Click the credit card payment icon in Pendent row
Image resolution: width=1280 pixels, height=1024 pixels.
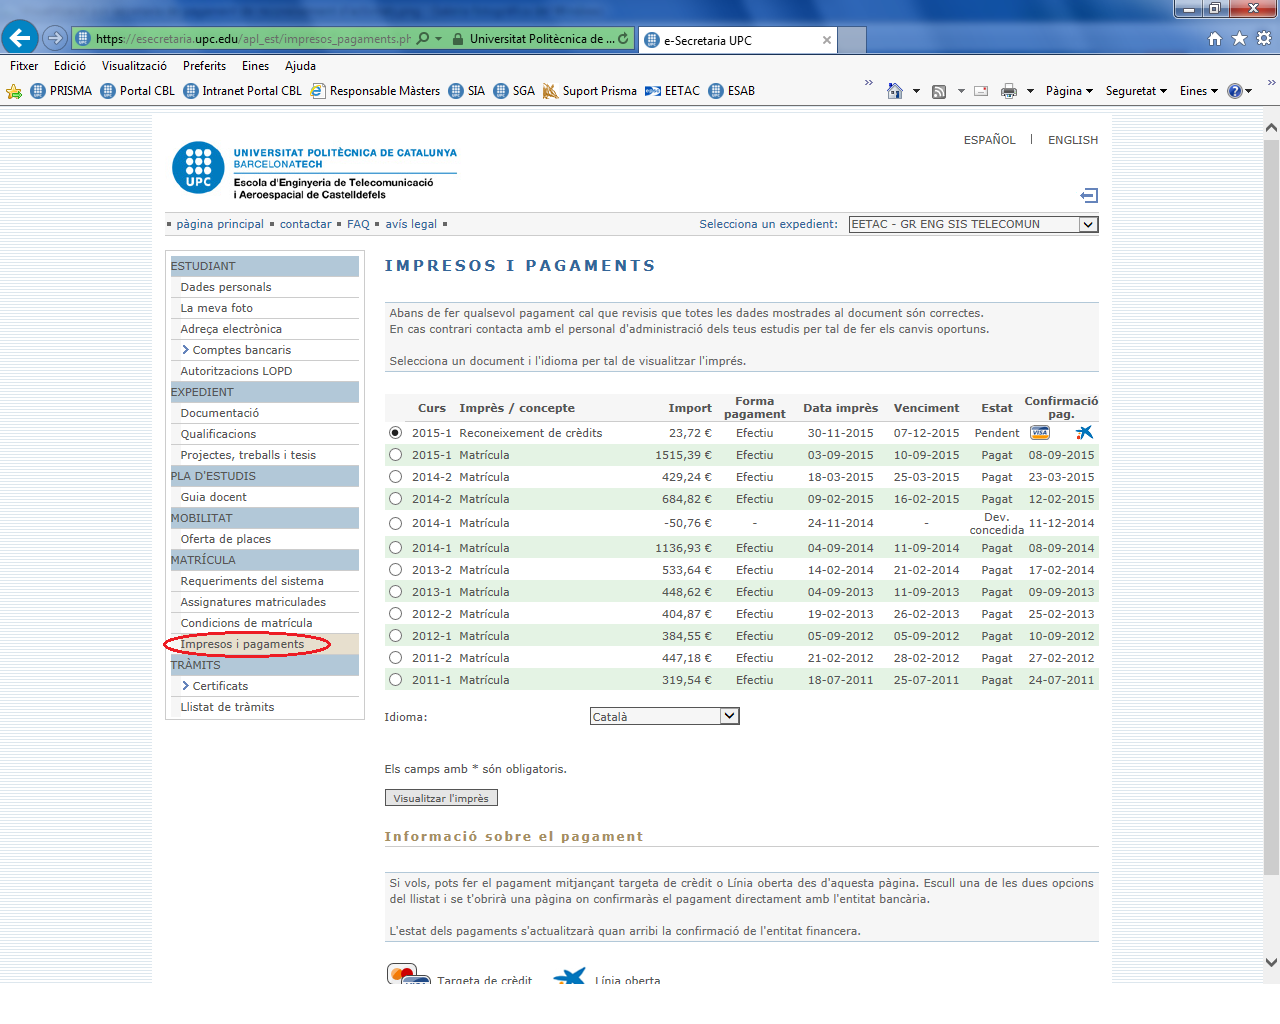[1040, 433]
